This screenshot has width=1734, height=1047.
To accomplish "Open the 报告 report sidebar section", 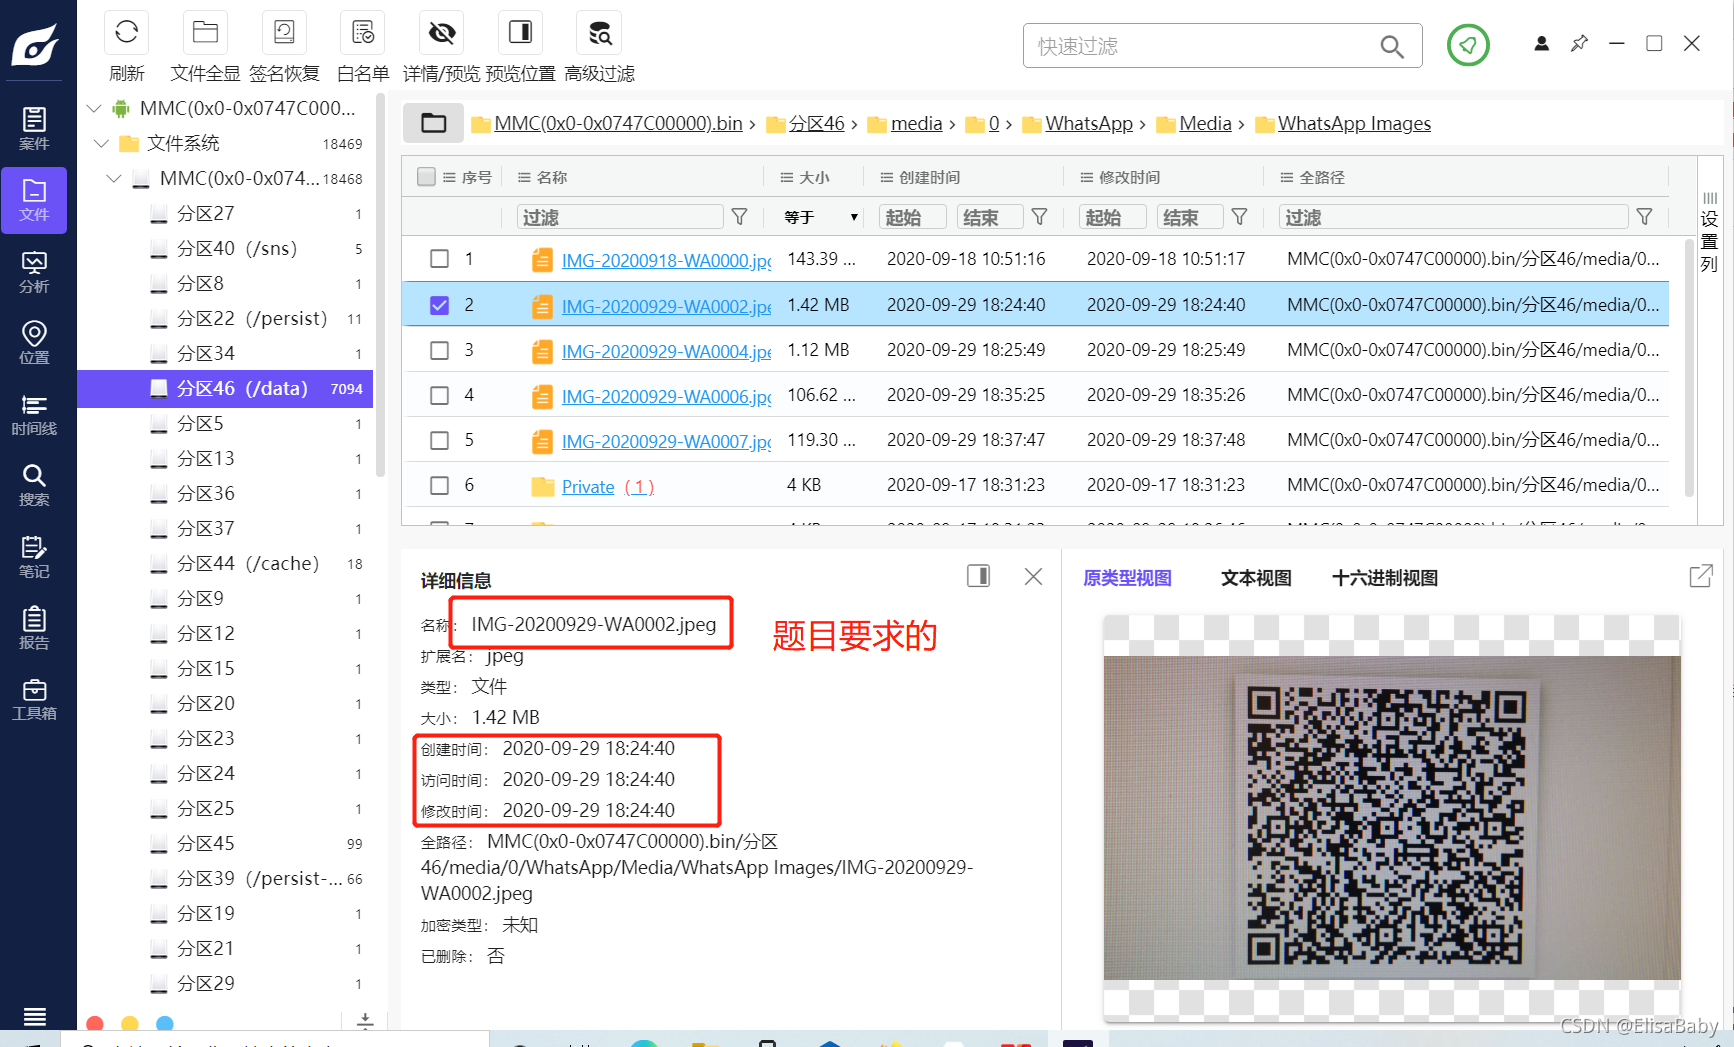I will pos(34,628).
